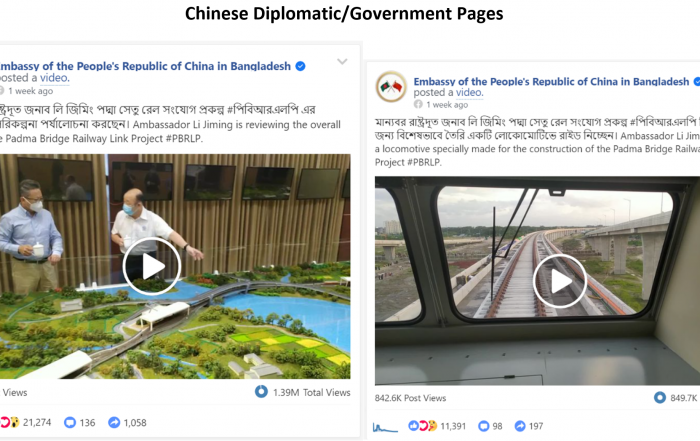Open the left post's chevron options menu
The width and height of the screenshot is (700, 441).
342,62
